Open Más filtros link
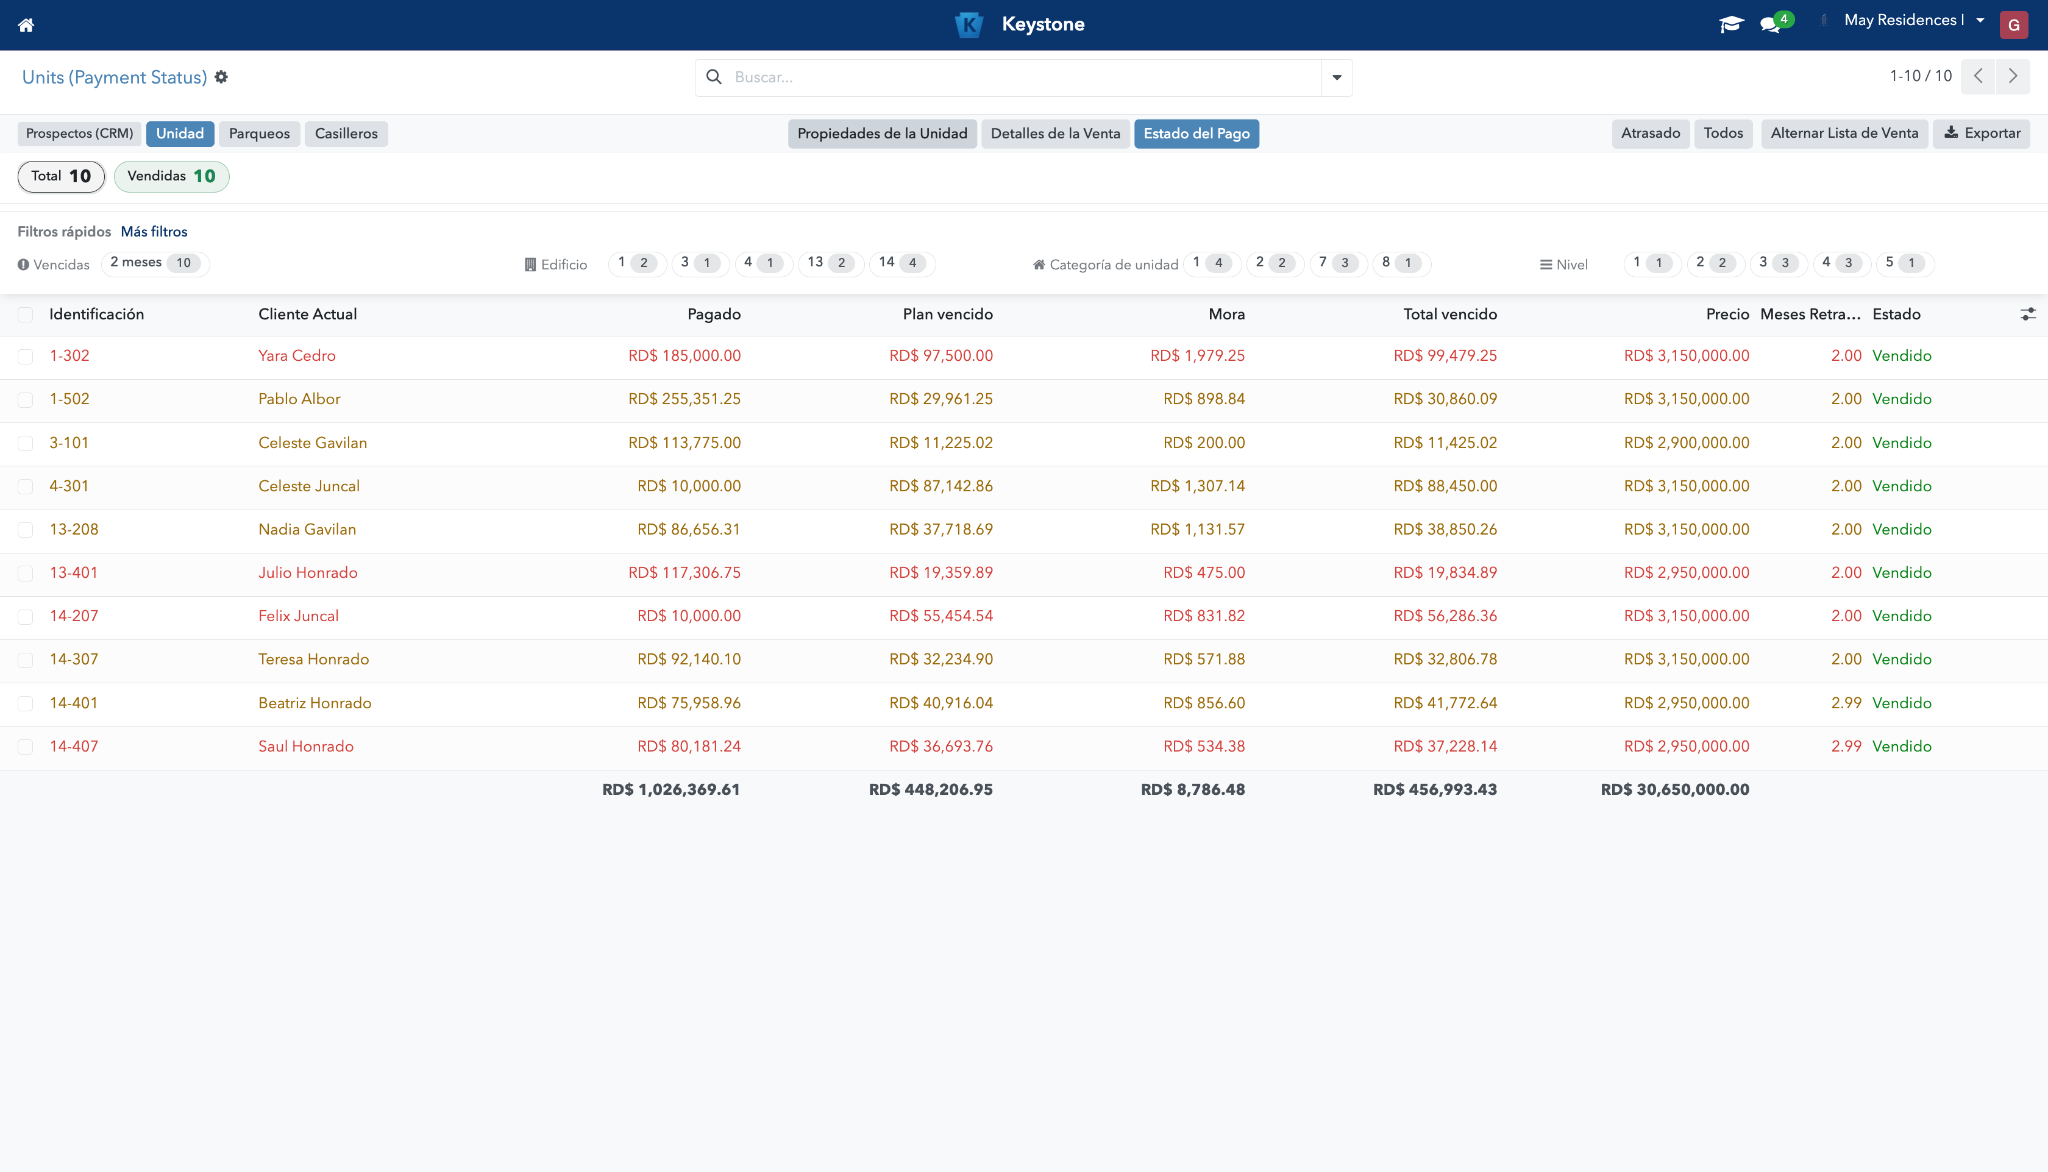This screenshot has height=1172, width=2048. pos(154,232)
